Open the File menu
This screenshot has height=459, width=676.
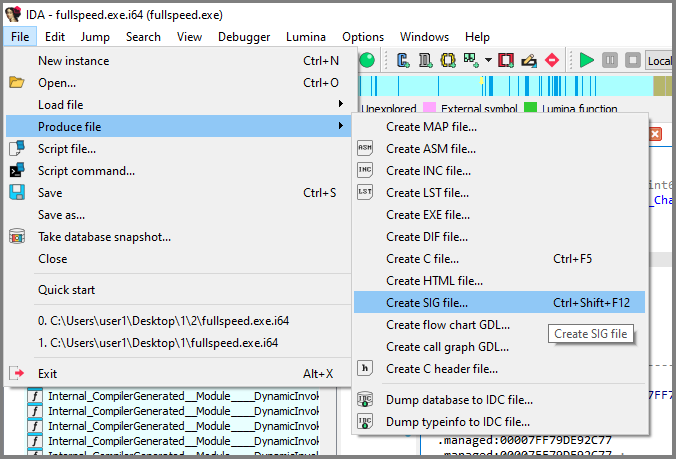point(20,37)
